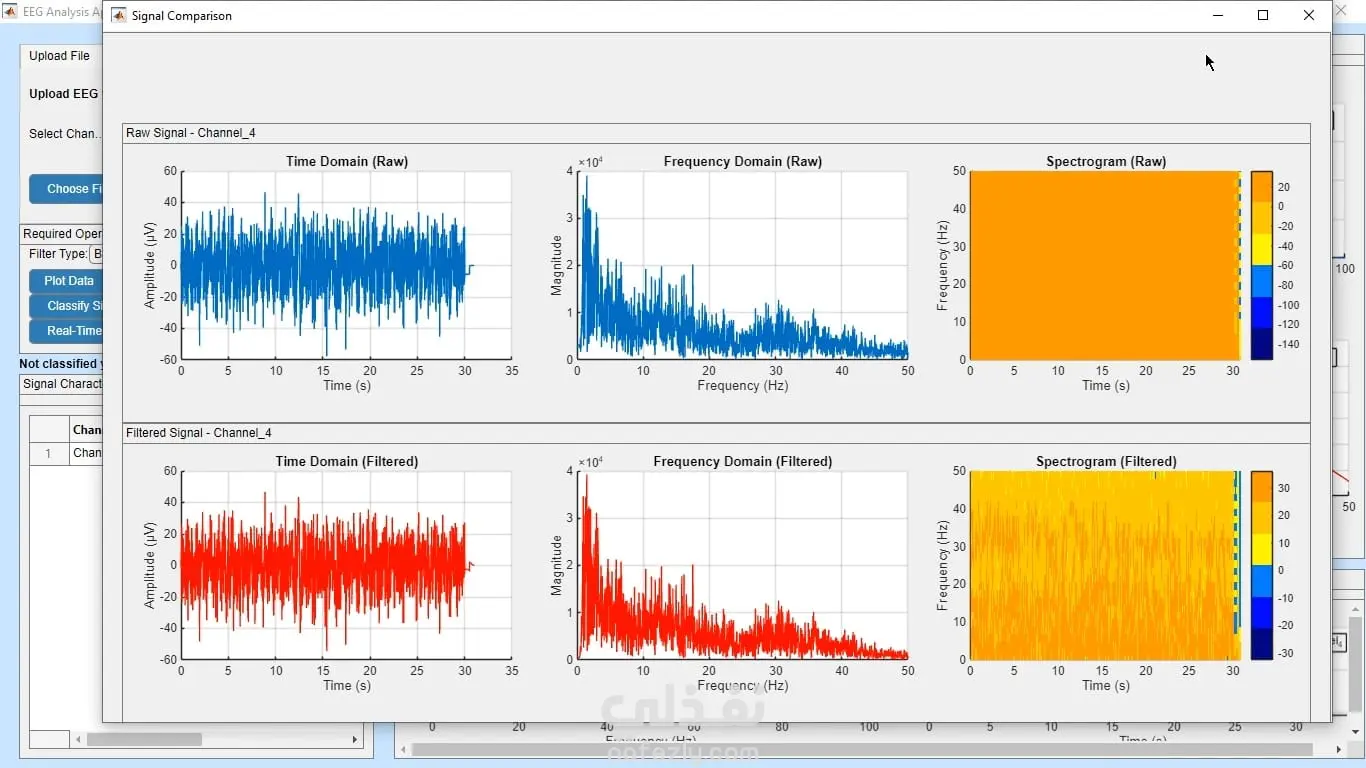Click the Time Domain (Filtered) red plot
This screenshot has width=1366, height=768.
click(x=346, y=565)
